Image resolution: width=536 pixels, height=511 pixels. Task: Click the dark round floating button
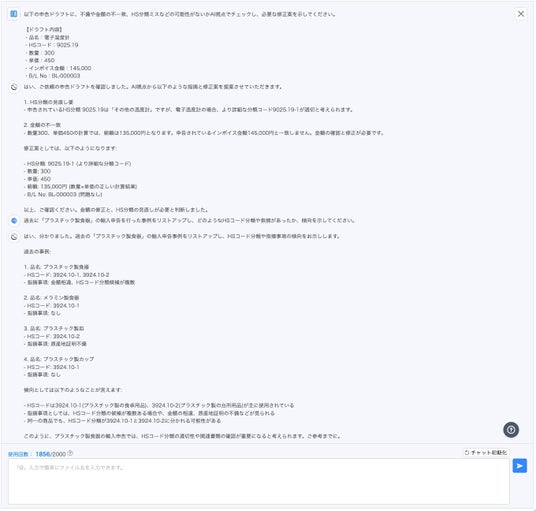click(511, 430)
